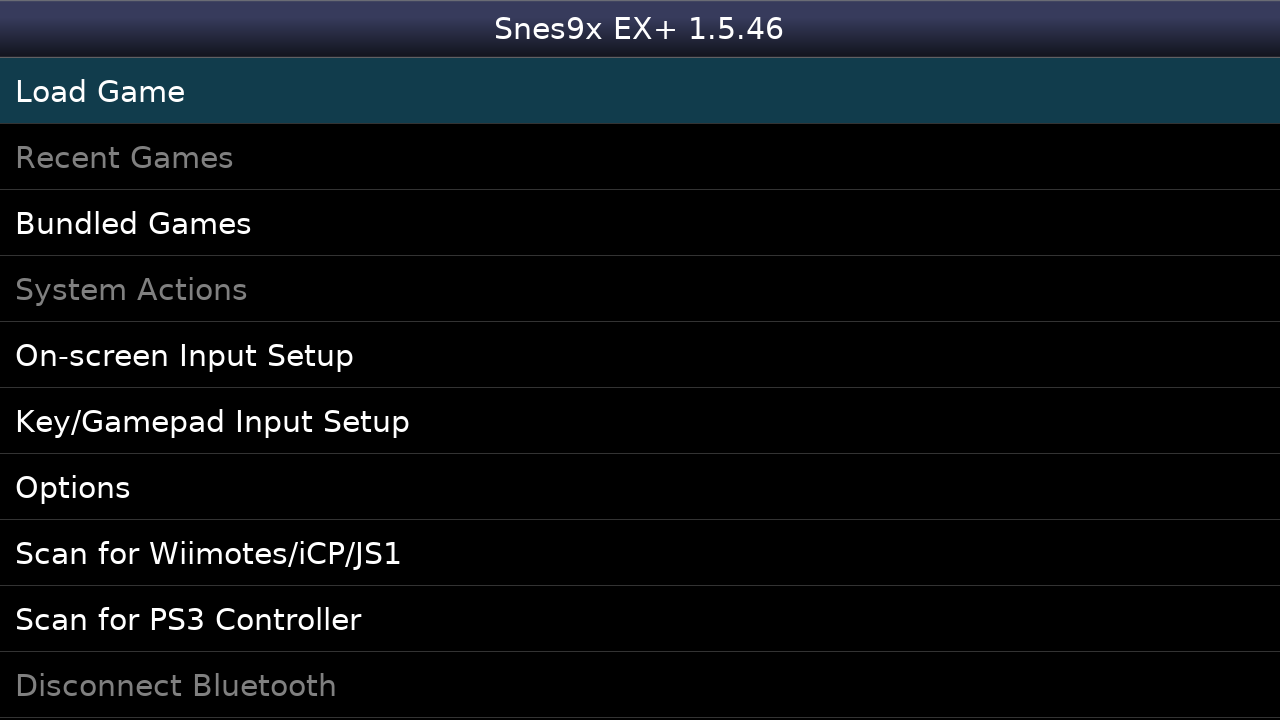Go to Key/Gamepad Input Setup

[x=212, y=422]
